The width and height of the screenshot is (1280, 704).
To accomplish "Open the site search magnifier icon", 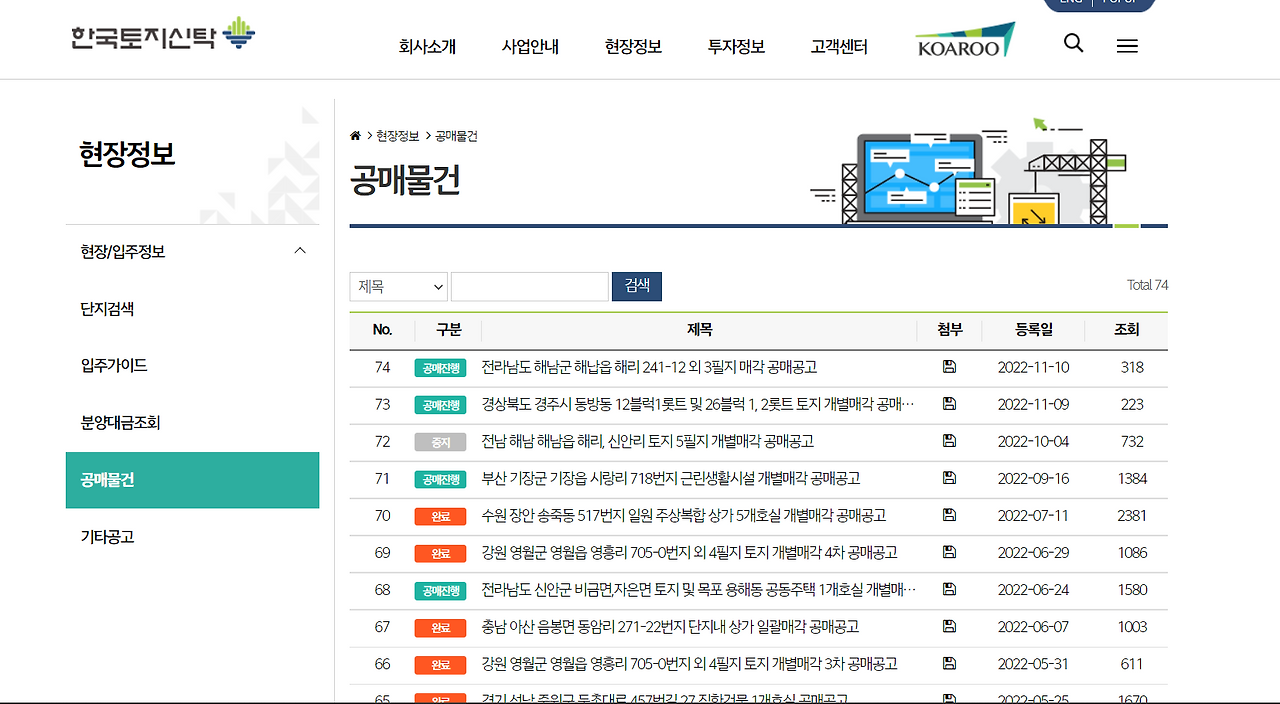I will tap(1073, 44).
